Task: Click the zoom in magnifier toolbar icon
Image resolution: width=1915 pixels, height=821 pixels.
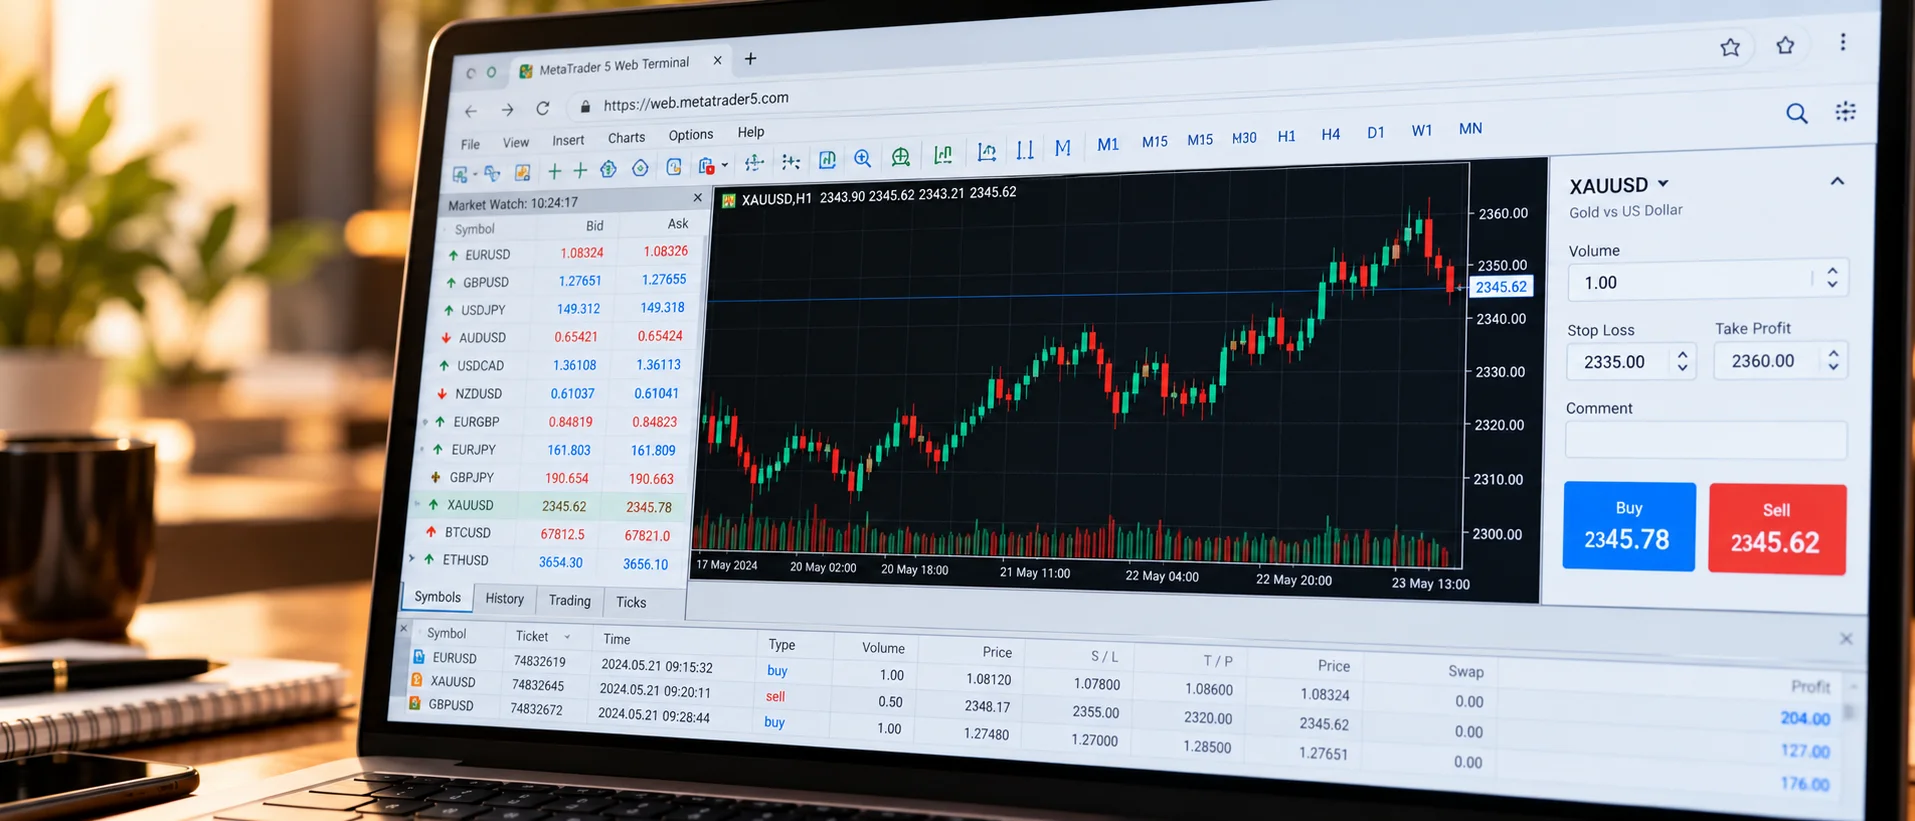Action: [x=862, y=158]
